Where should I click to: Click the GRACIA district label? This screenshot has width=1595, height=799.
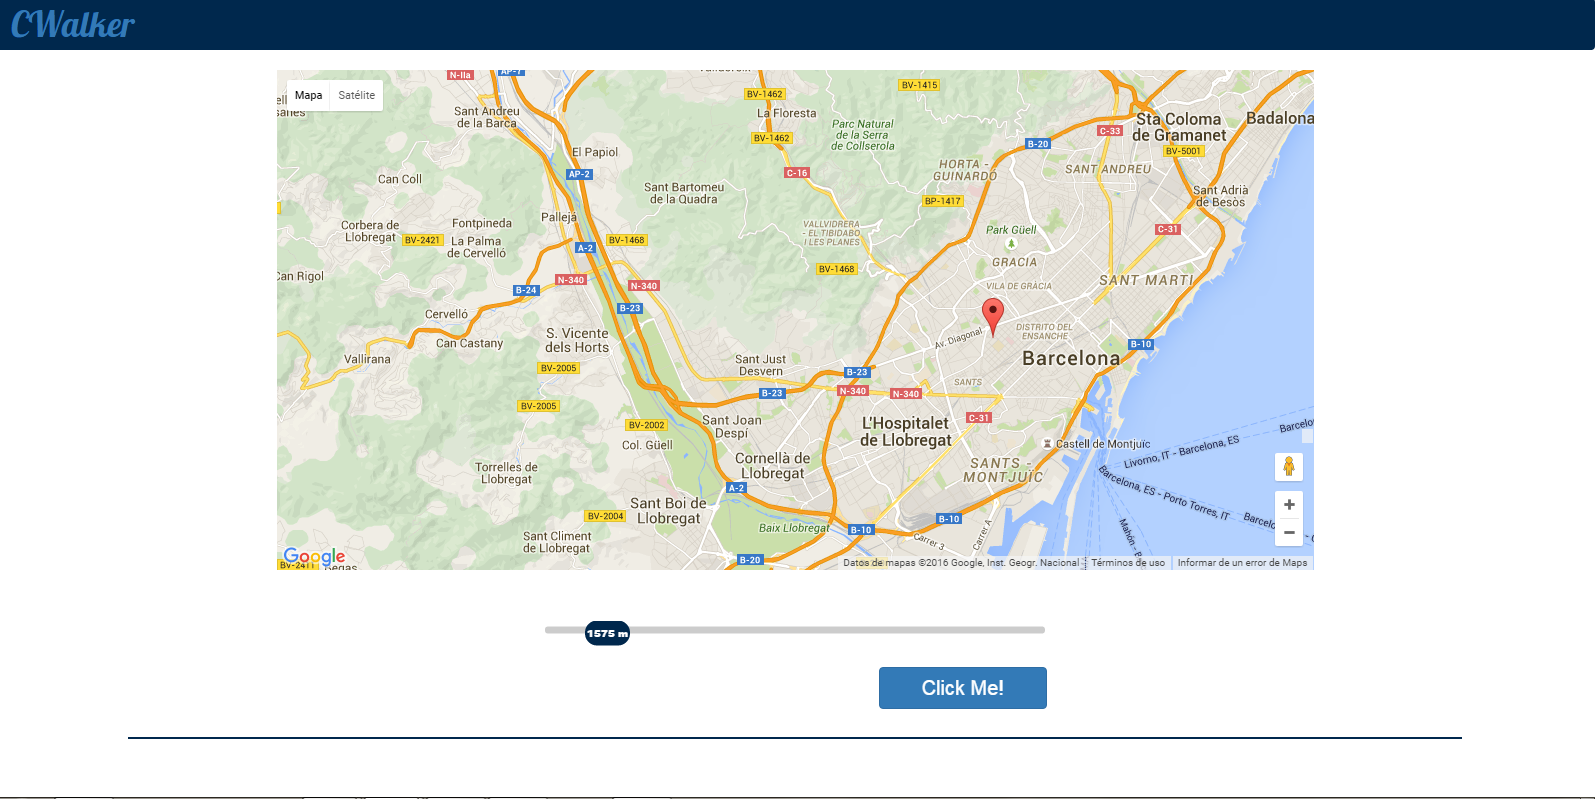tap(1014, 262)
